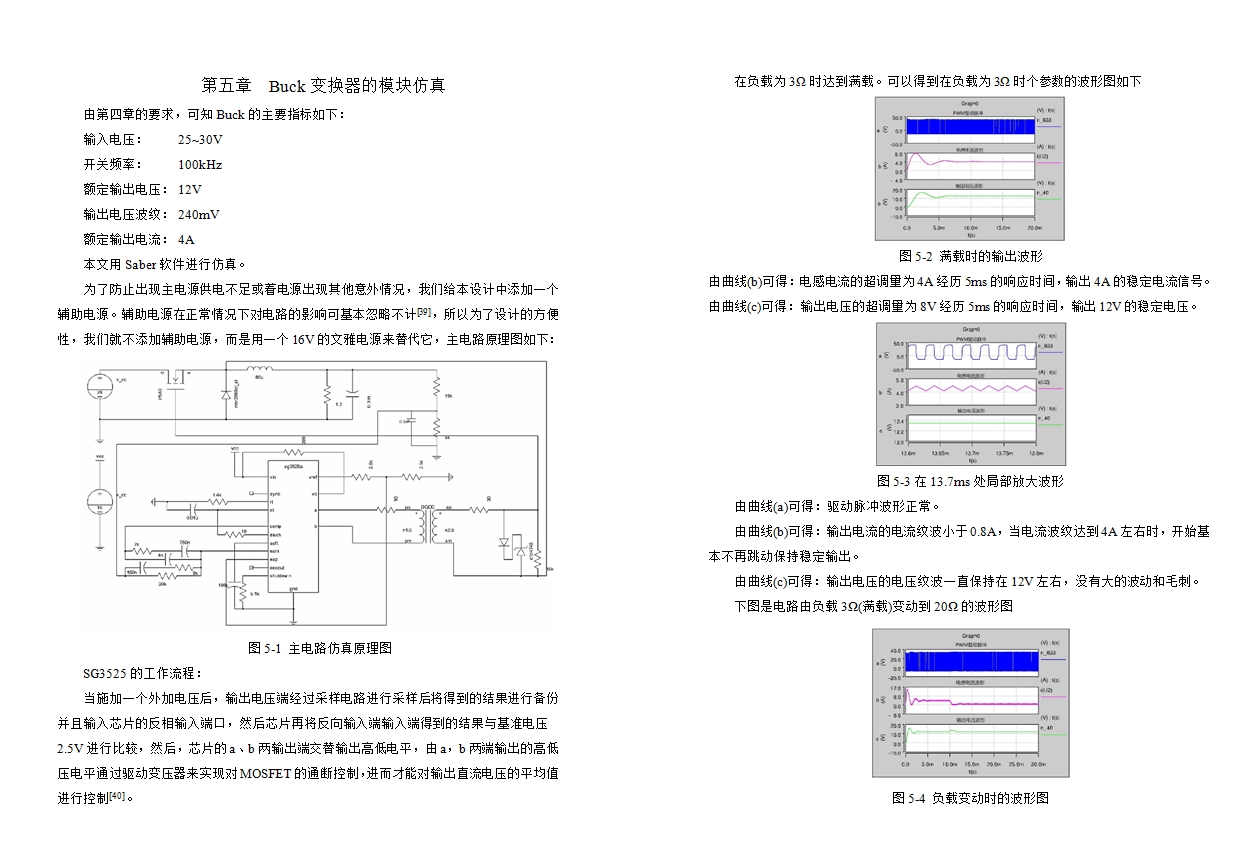Click the 开关频率 100kHz specification line
Viewport: 1246px width, 863px height.
point(153,164)
